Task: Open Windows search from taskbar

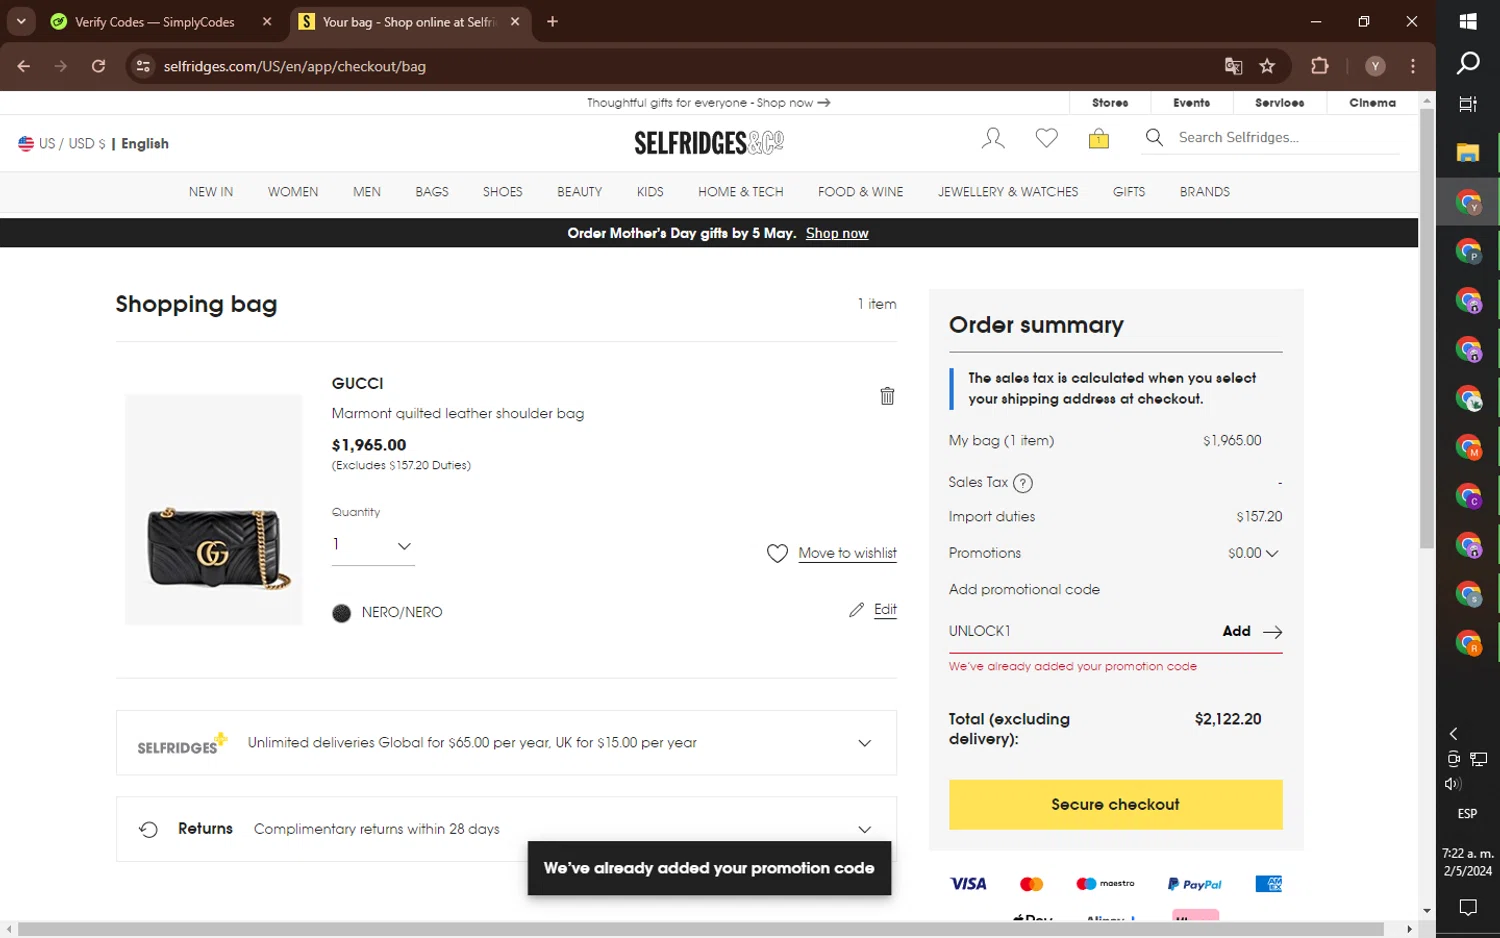Action: [1468, 63]
